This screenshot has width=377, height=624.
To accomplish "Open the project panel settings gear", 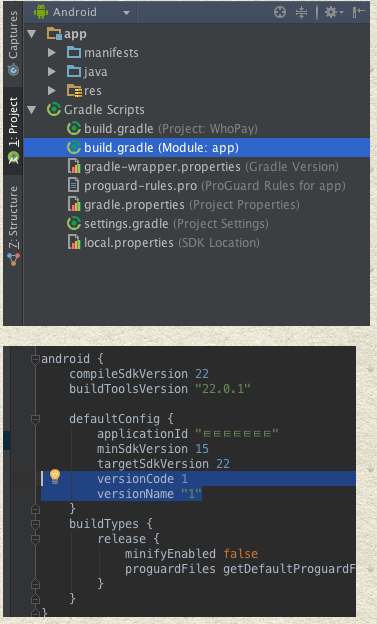I will pos(334,12).
